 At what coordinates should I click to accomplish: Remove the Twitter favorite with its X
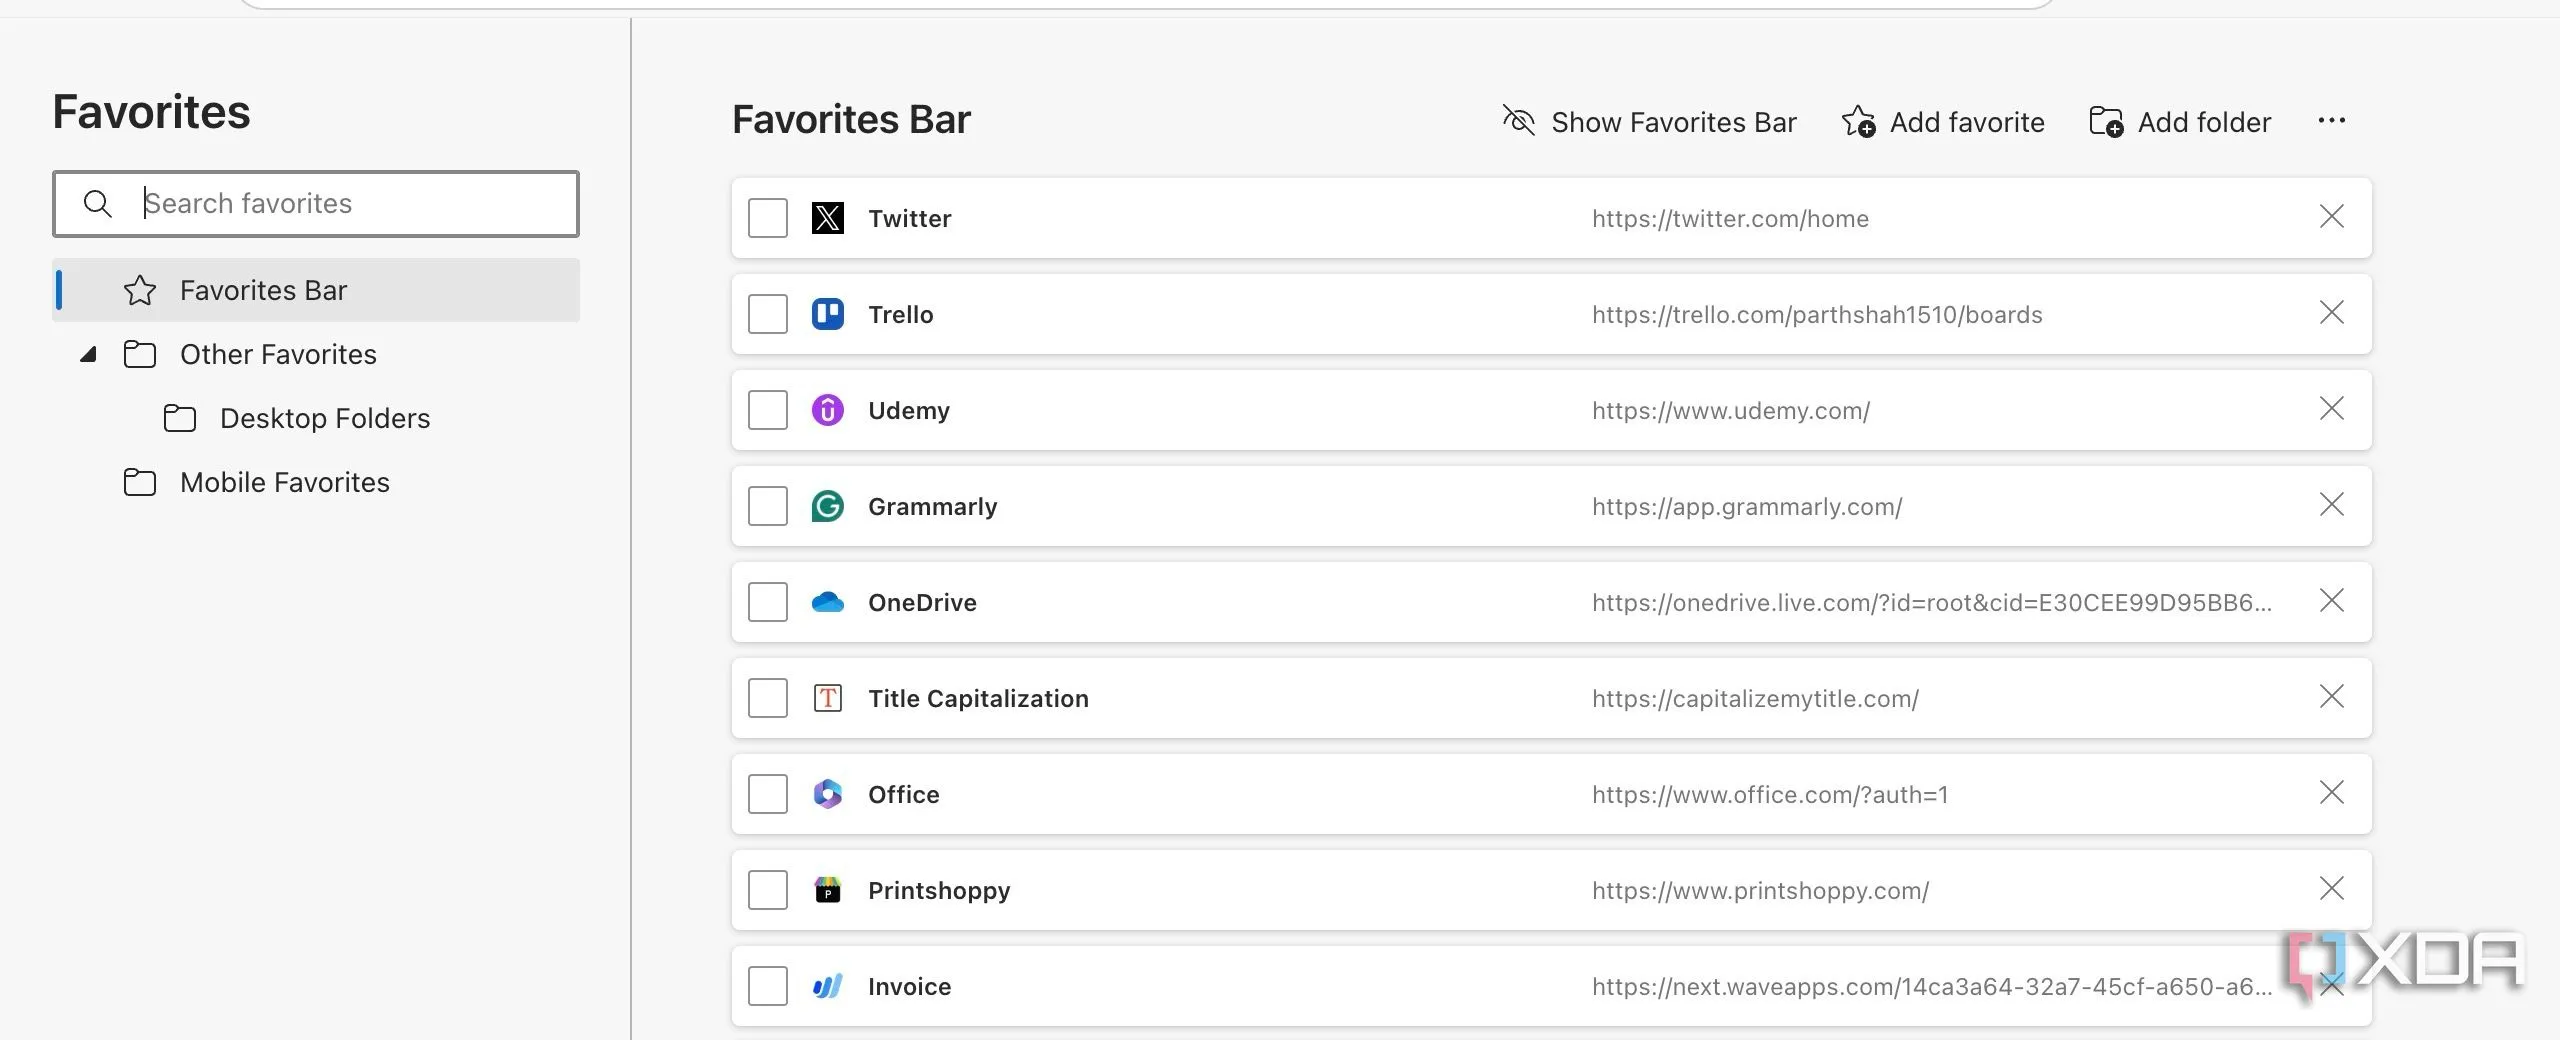pos(2331,216)
